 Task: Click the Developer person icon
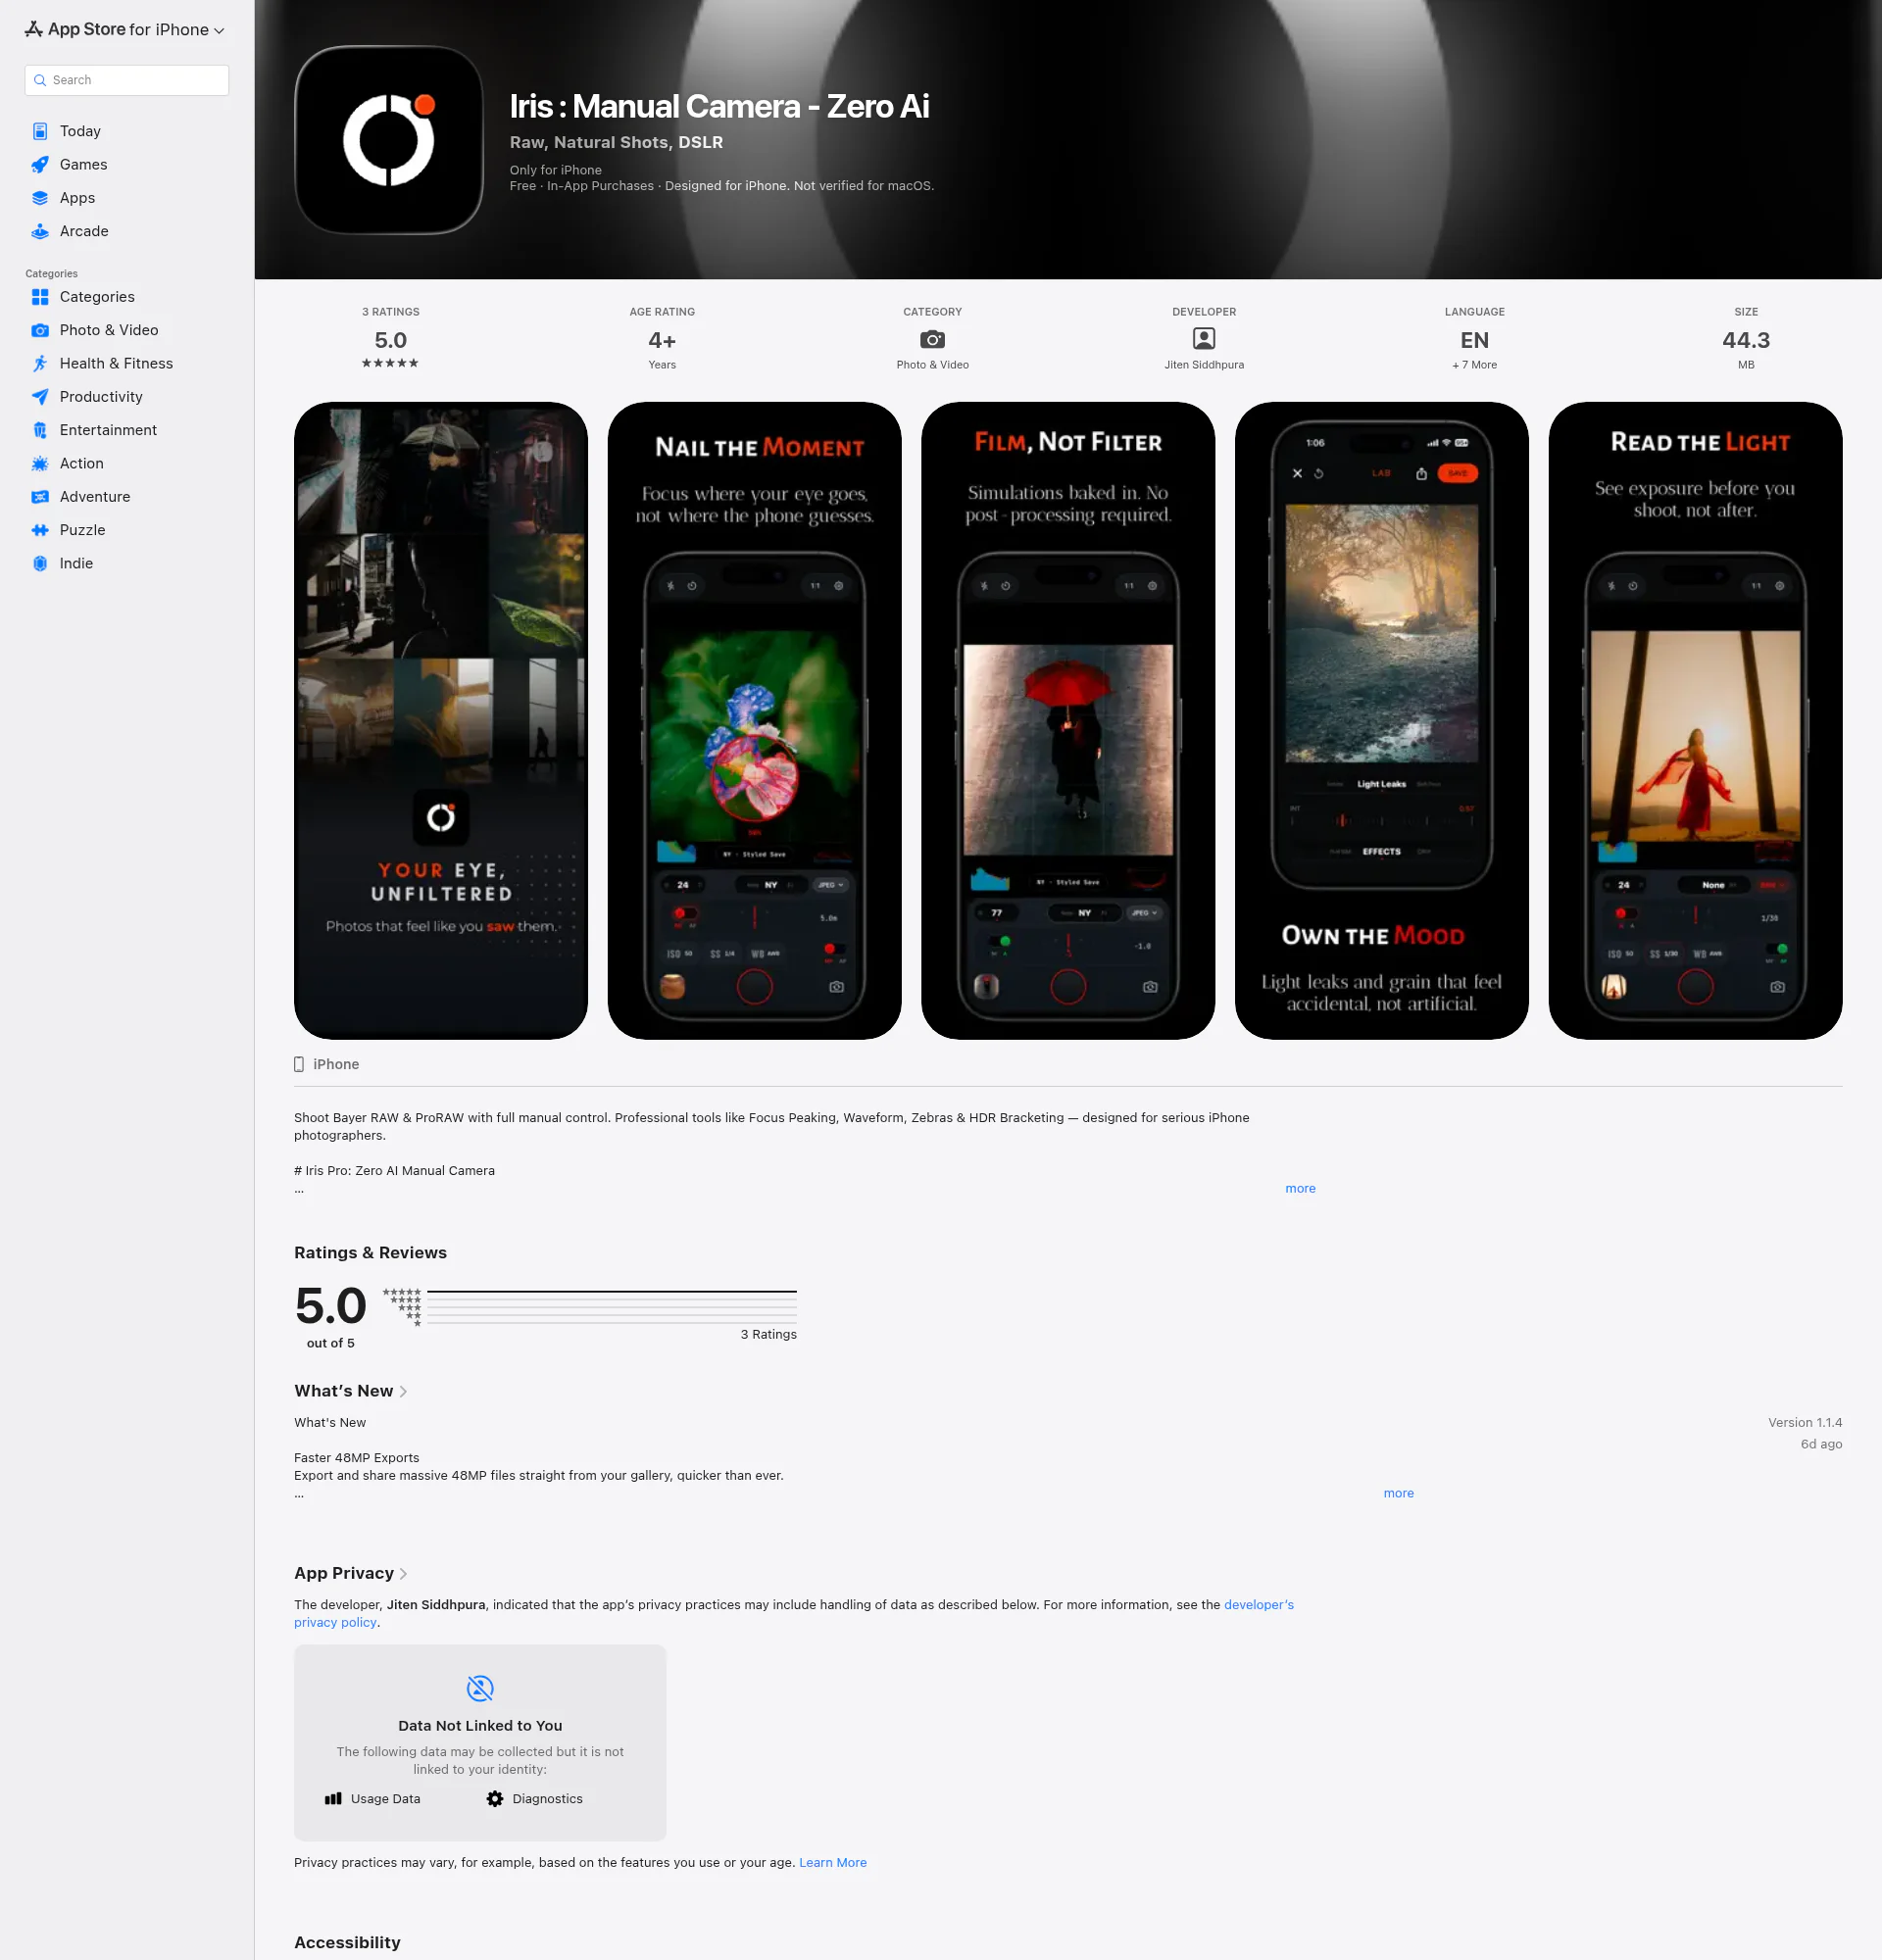[1204, 339]
